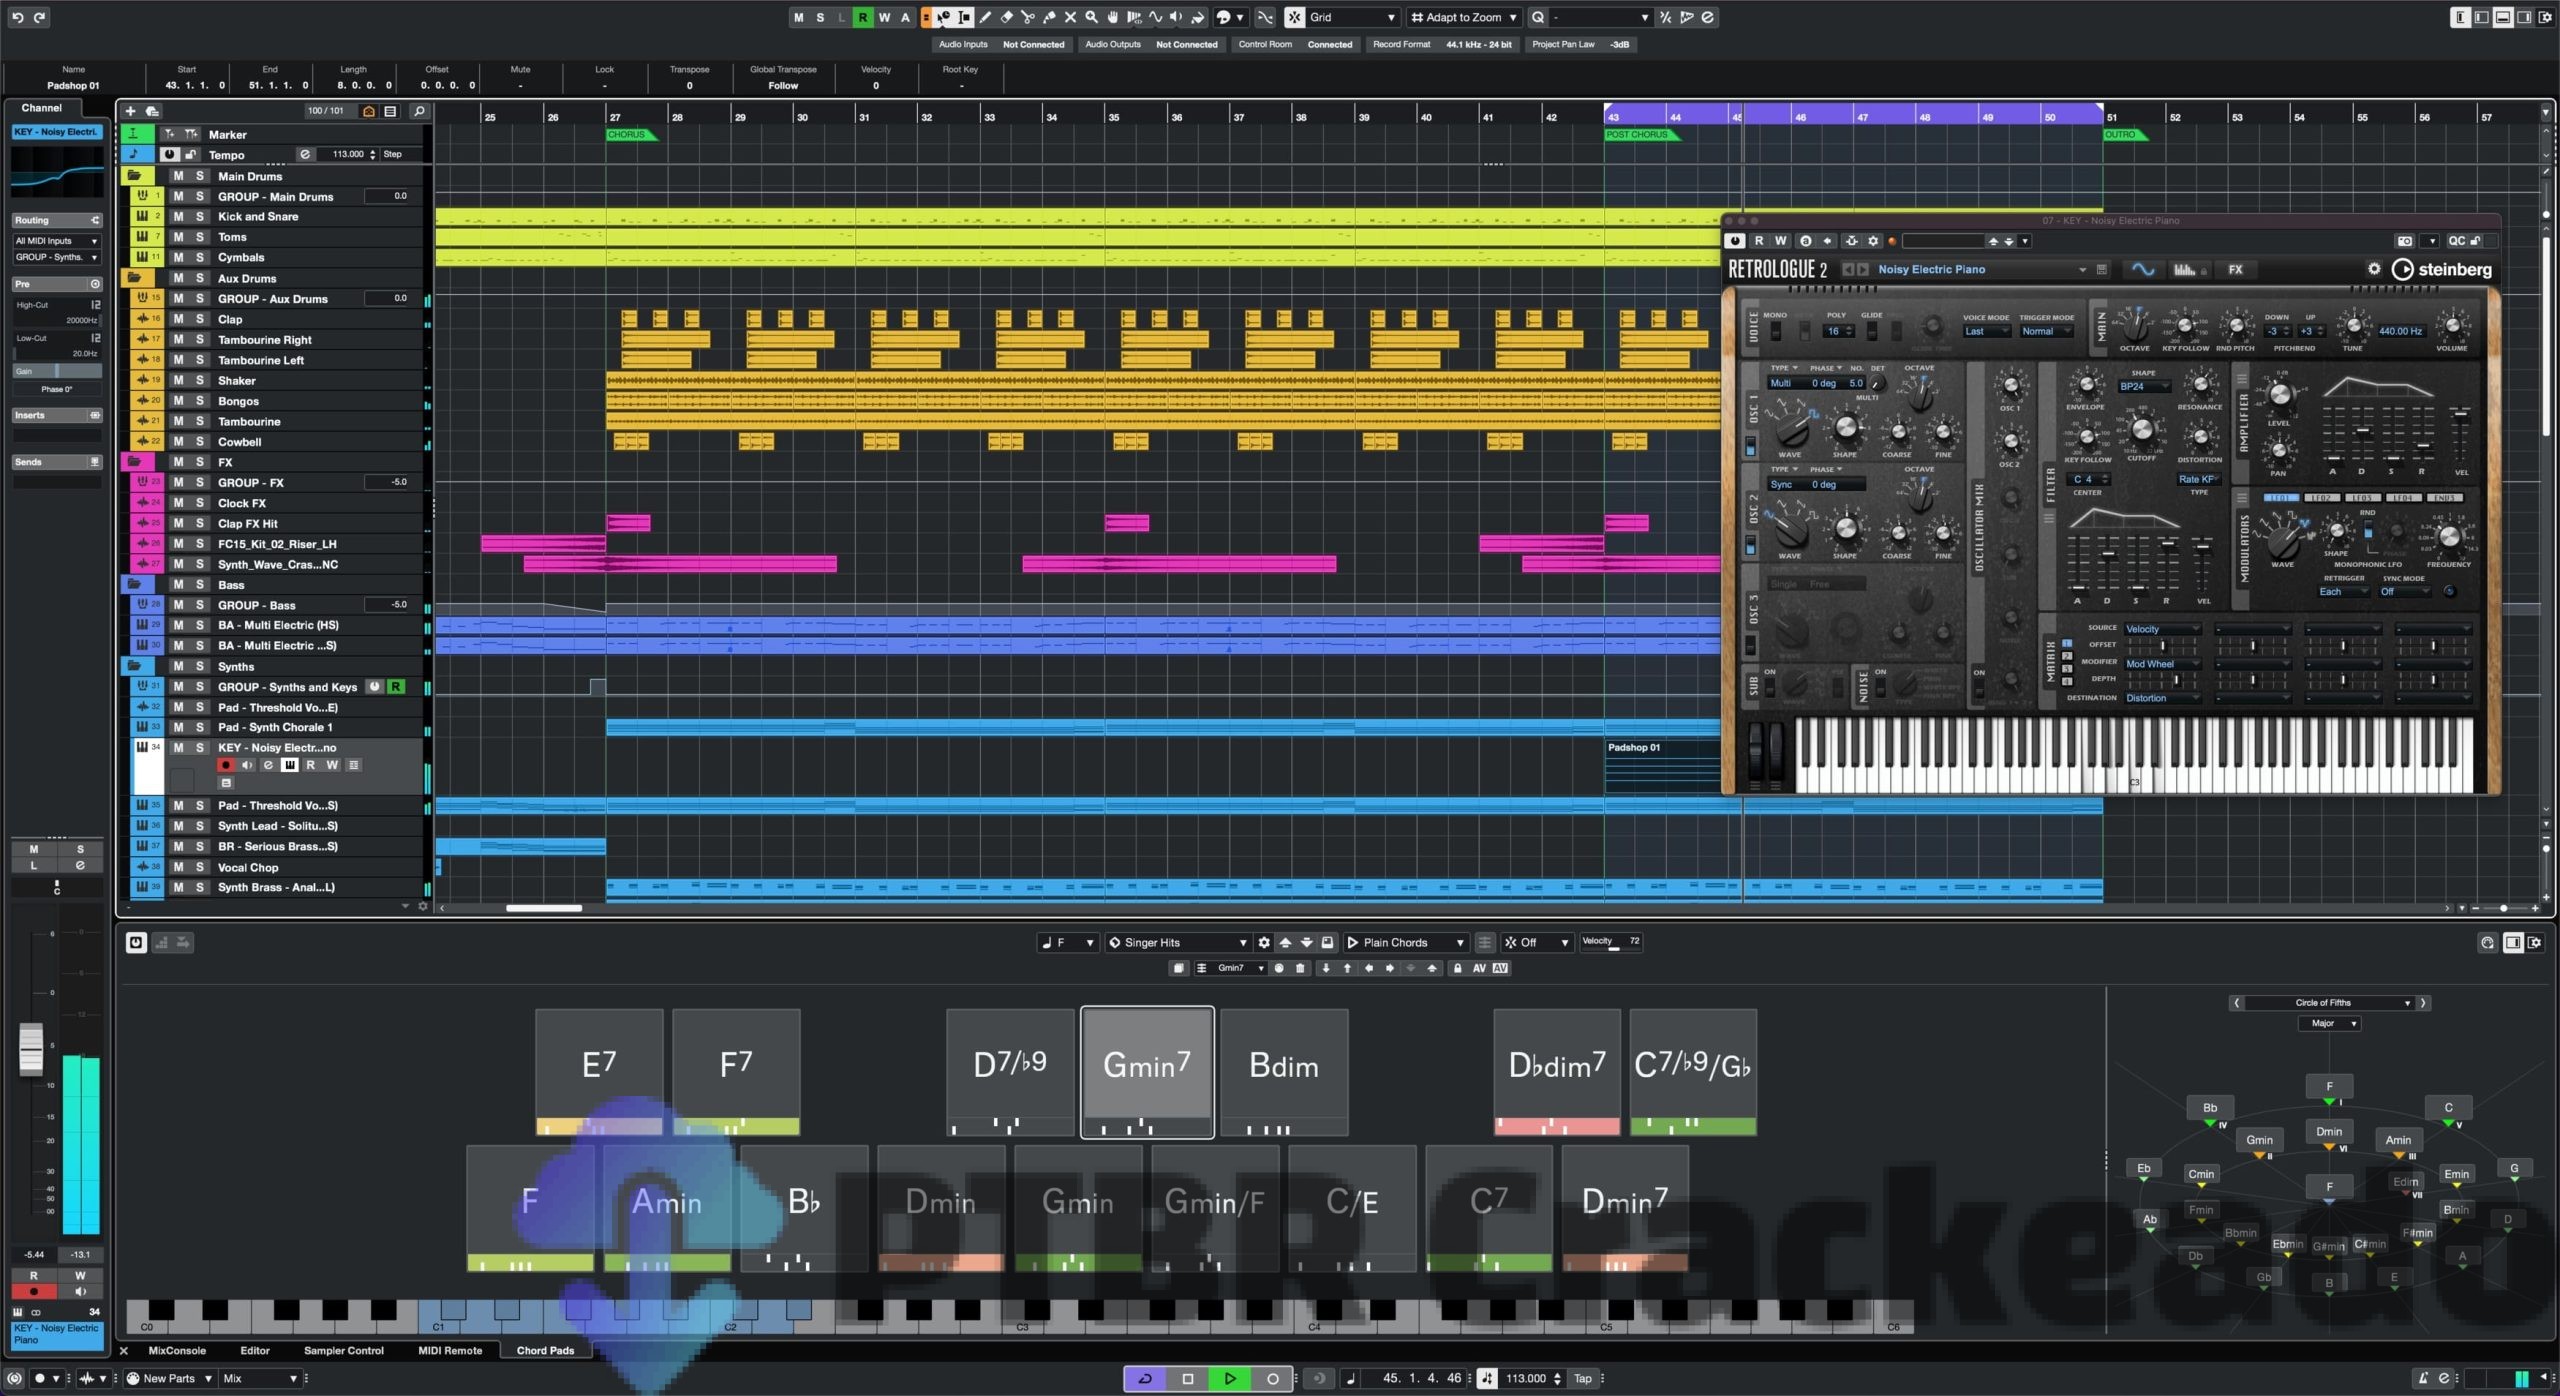Click the Bb chord in Circle of Fifths

2210,1108
